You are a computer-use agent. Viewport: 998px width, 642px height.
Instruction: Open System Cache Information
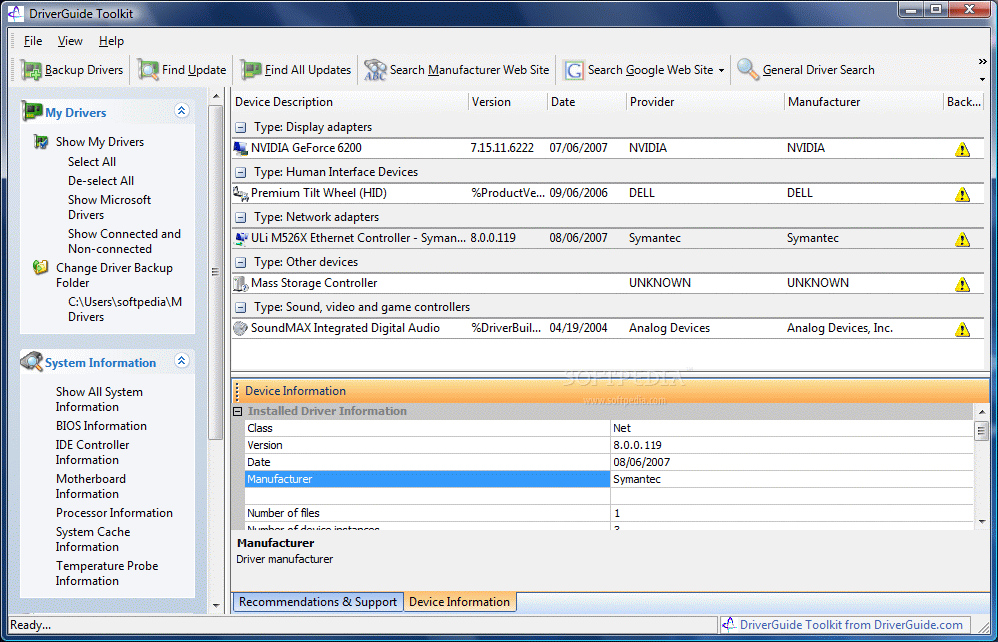click(x=92, y=540)
